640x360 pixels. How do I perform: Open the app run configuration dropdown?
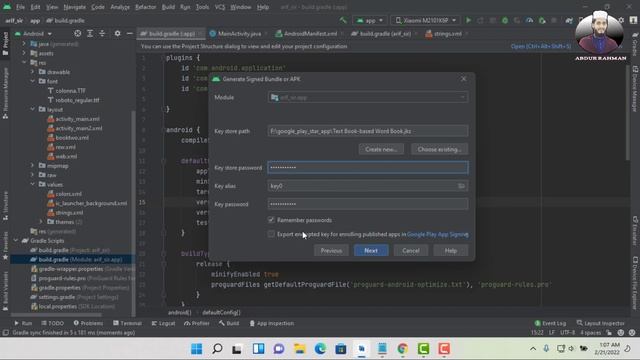click(370, 20)
